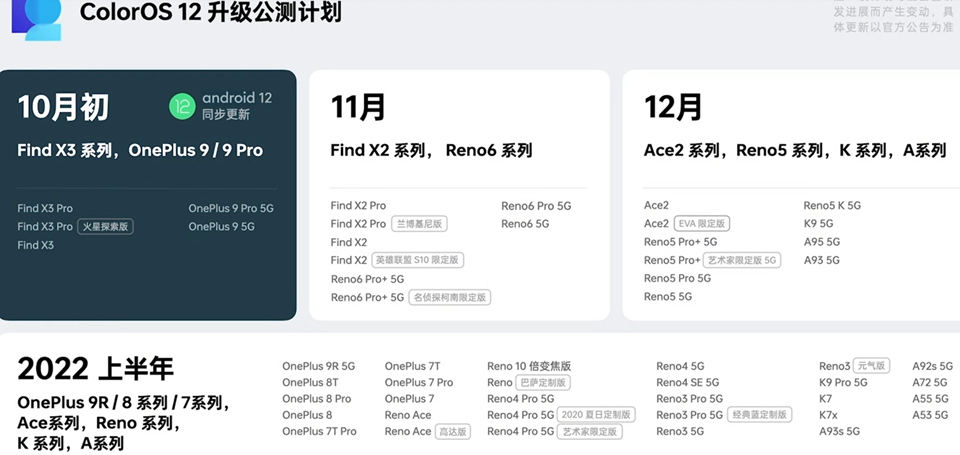Select the "11月" card heading
This screenshot has height=455, width=960.
(358, 107)
